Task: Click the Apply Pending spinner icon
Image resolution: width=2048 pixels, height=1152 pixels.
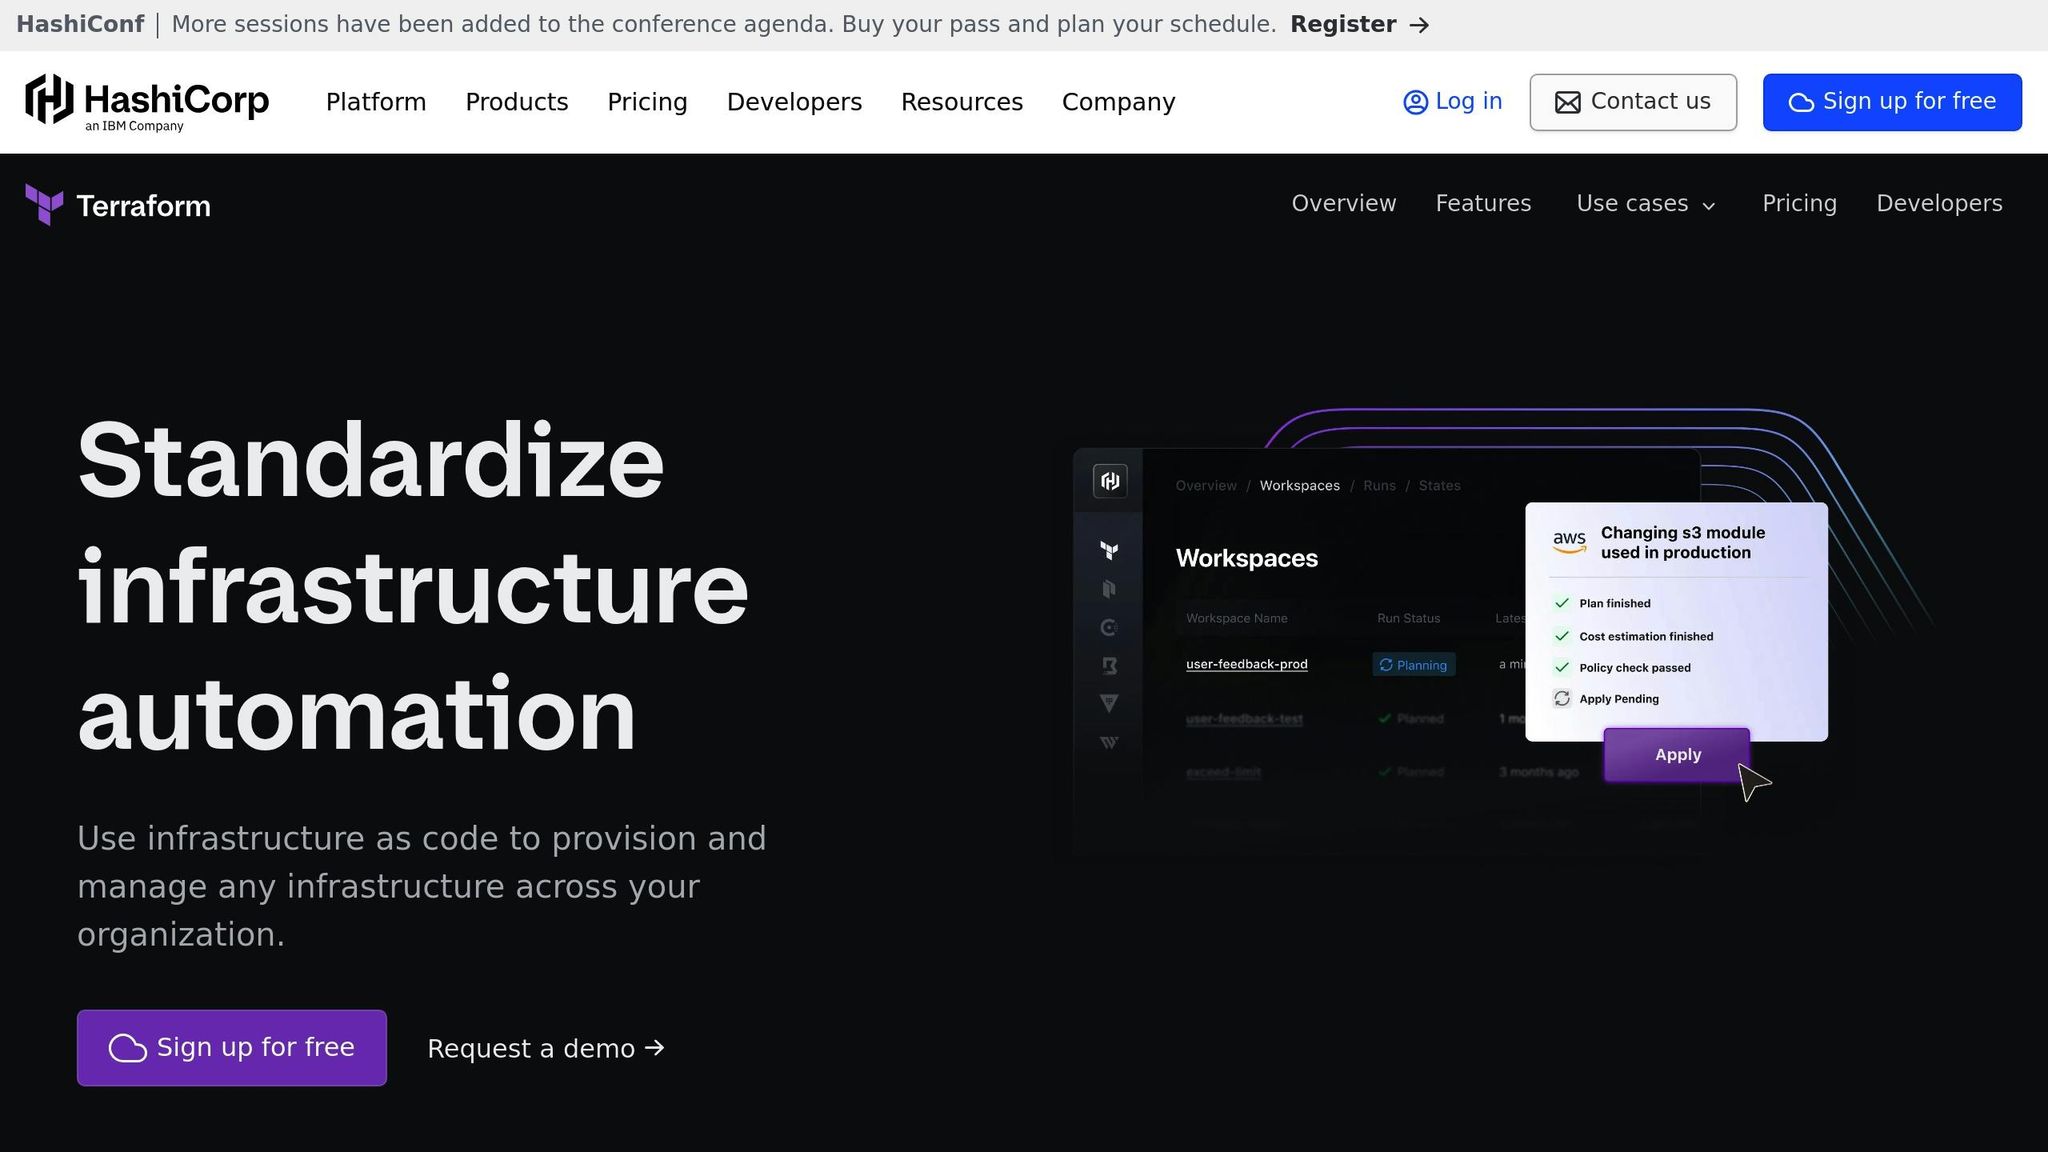Action: 1562,699
